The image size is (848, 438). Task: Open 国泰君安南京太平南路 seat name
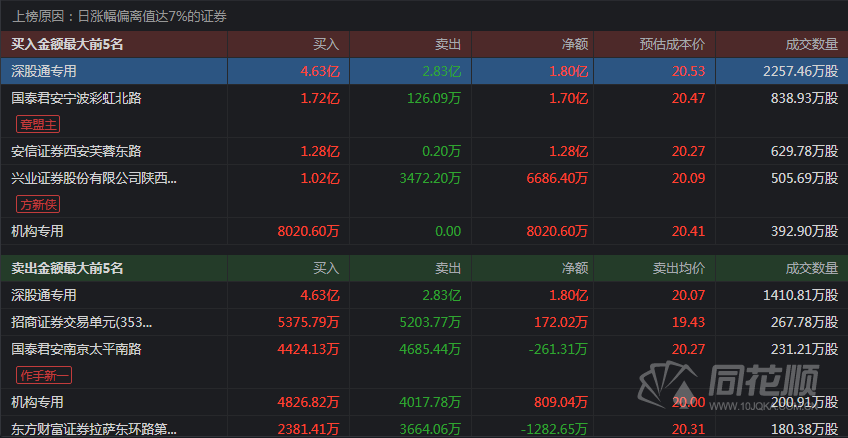tap(76, 349)
